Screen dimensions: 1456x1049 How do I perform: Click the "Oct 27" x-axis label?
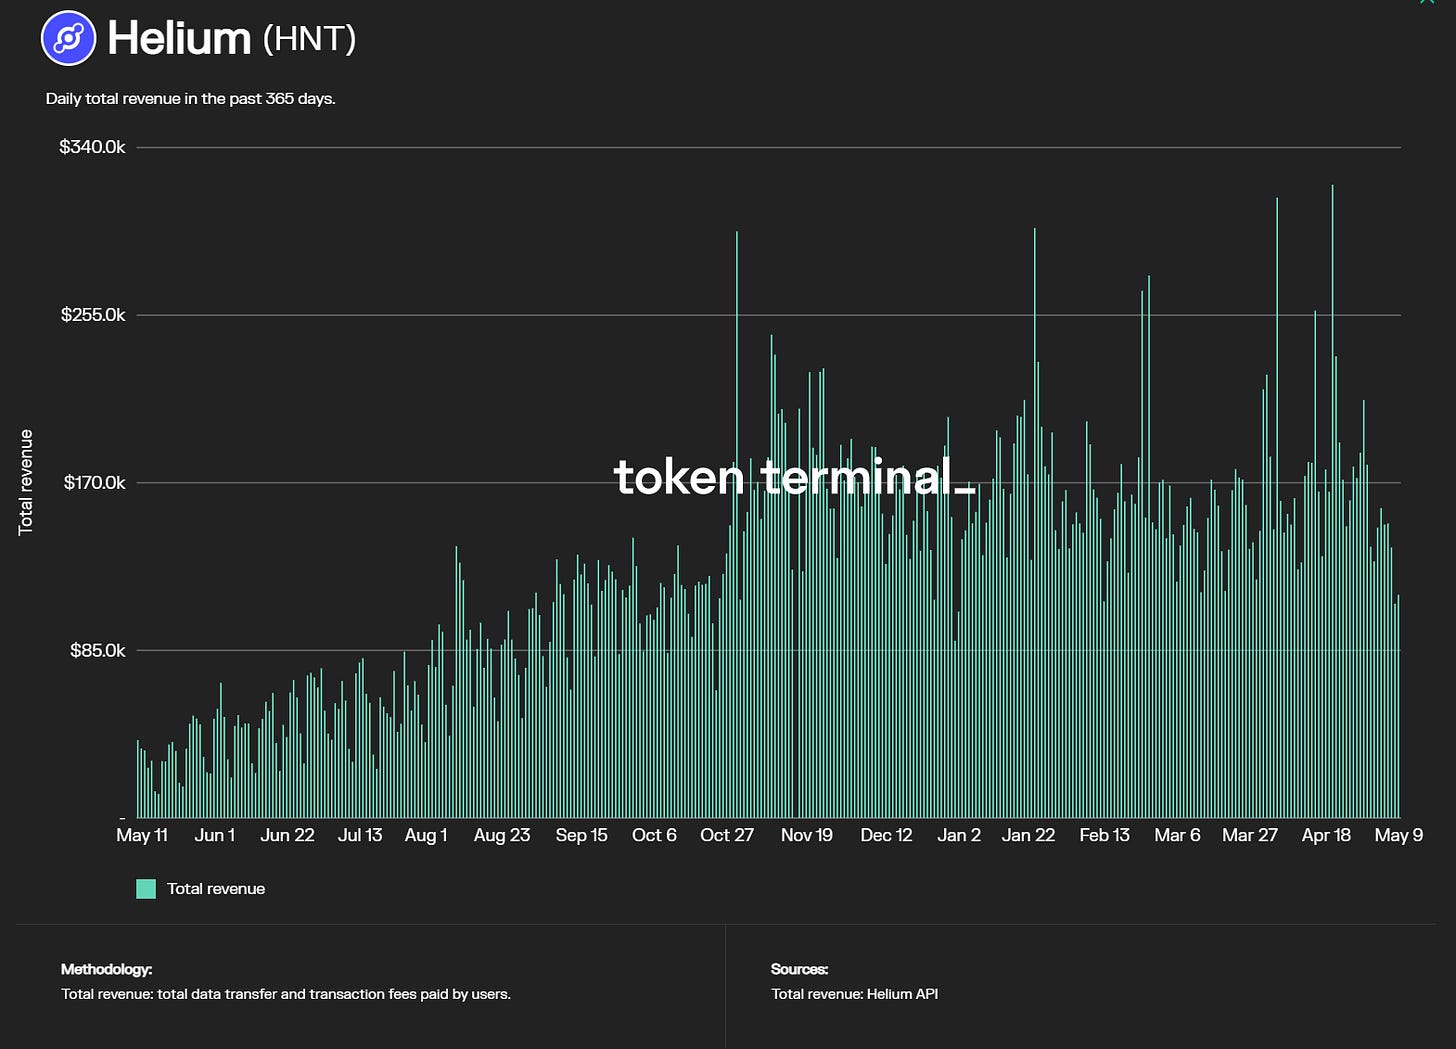pos(727,835)
